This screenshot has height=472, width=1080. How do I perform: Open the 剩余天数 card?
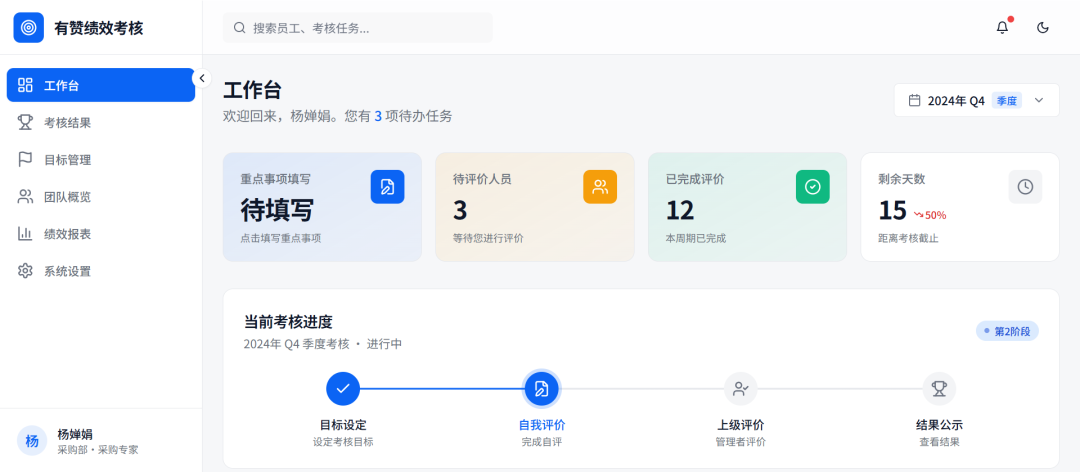(960, 207)
